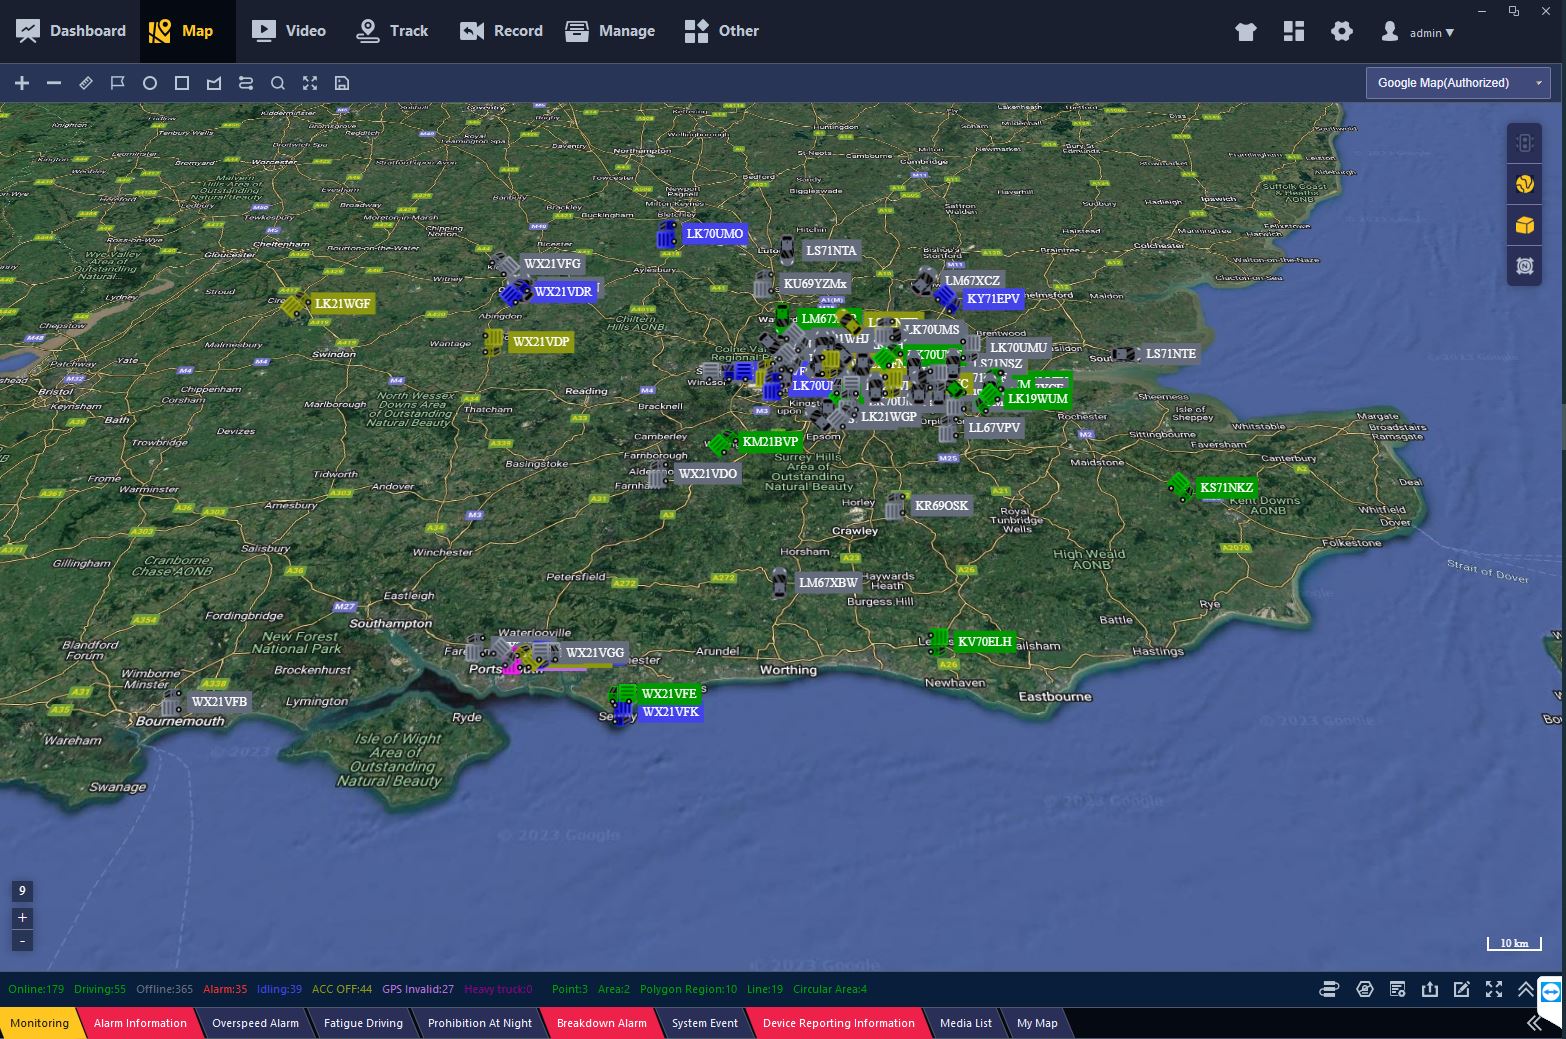The width and height of the screenshot is (1566, 1039).
Task: Expand bottom panel with double up chevron
Action: coord(1526,989)
